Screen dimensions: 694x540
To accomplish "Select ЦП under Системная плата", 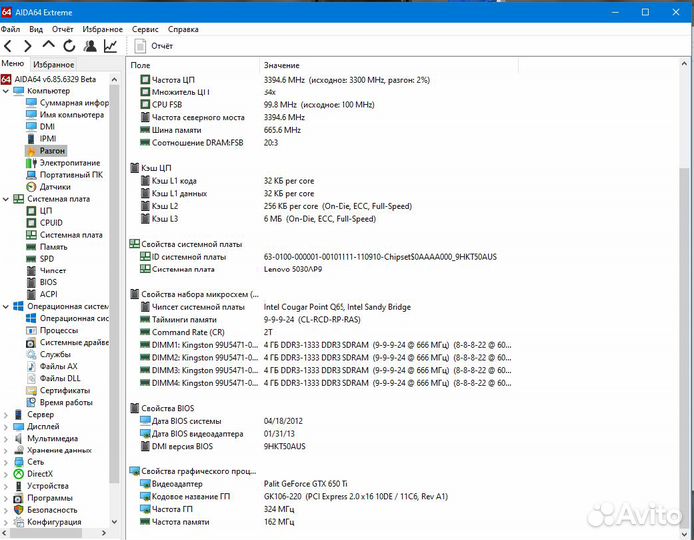I will click(39, 211).
